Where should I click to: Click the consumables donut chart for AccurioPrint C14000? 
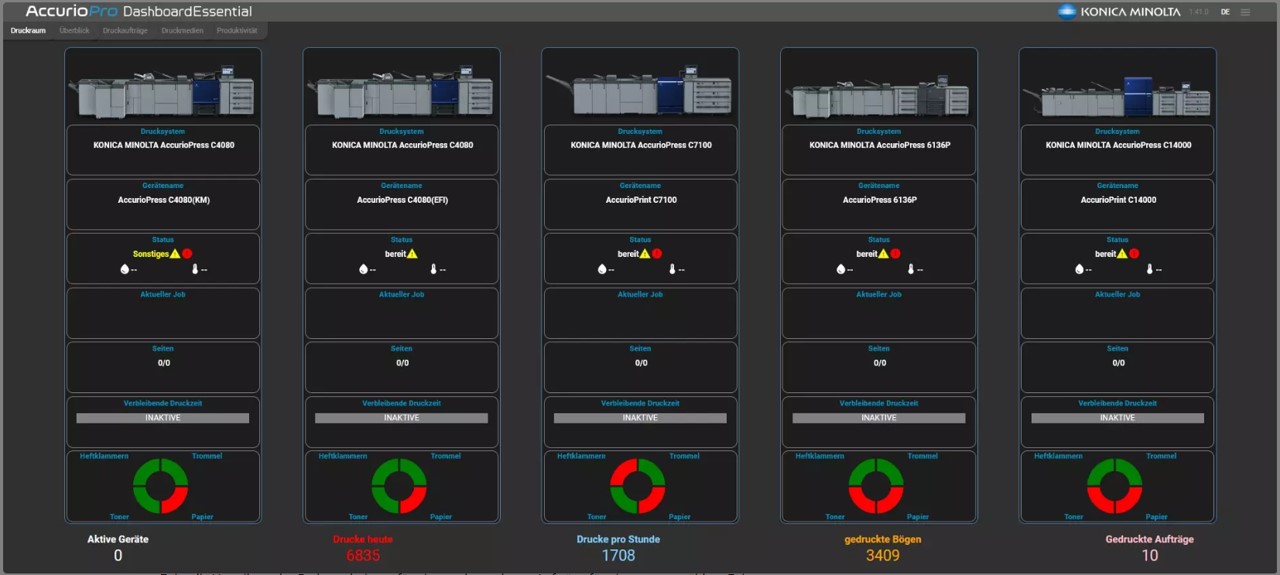[x=1115, y=486]
